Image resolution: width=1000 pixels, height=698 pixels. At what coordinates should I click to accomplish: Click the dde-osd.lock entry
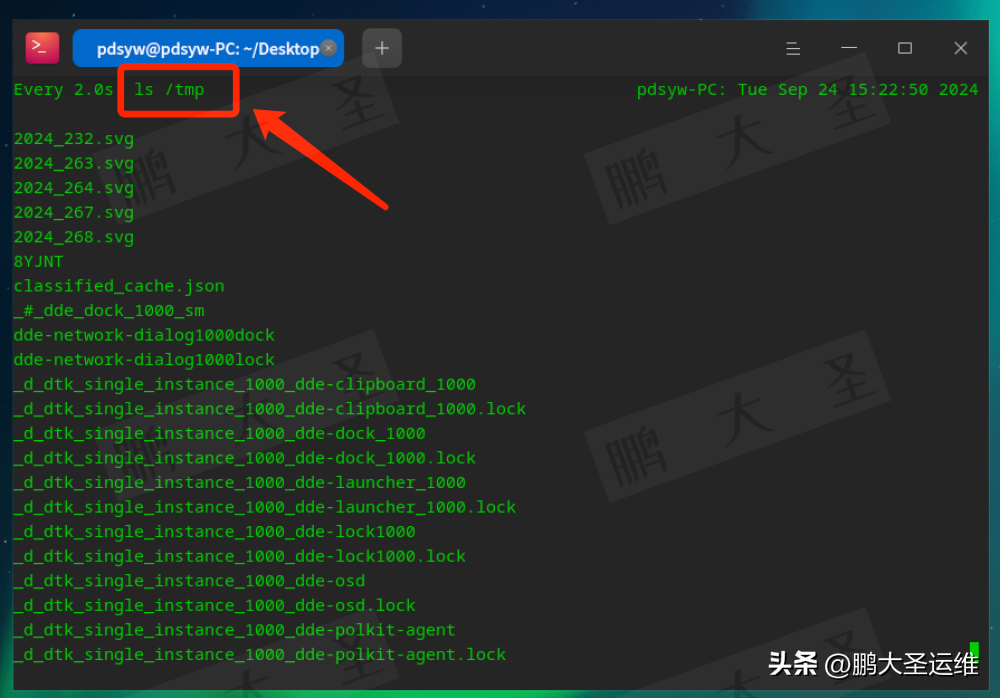point(214,605)
